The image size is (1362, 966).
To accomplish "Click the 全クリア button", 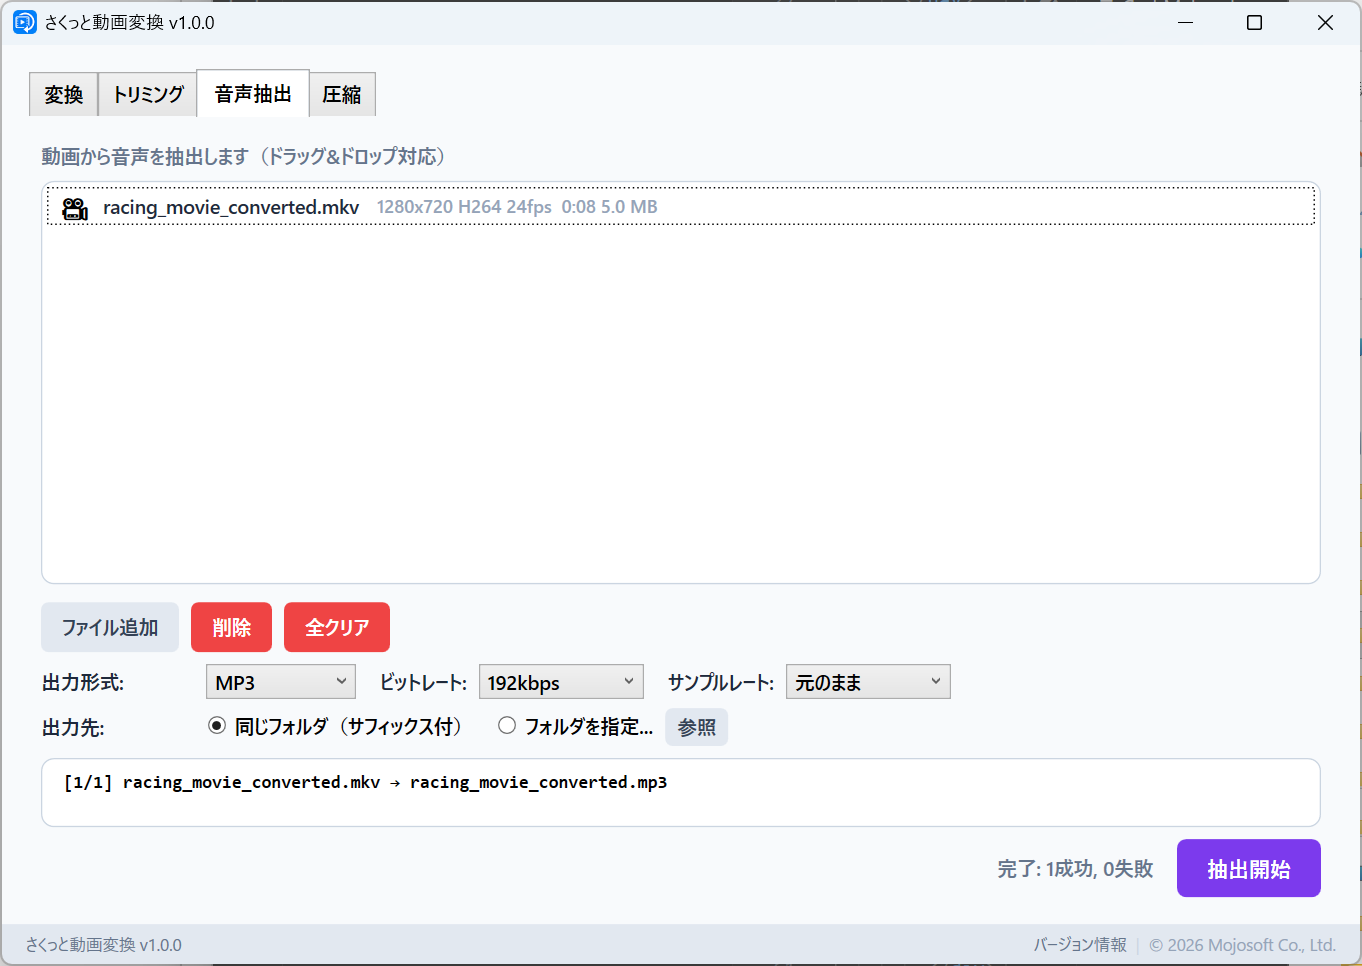I will pos(336,627).
